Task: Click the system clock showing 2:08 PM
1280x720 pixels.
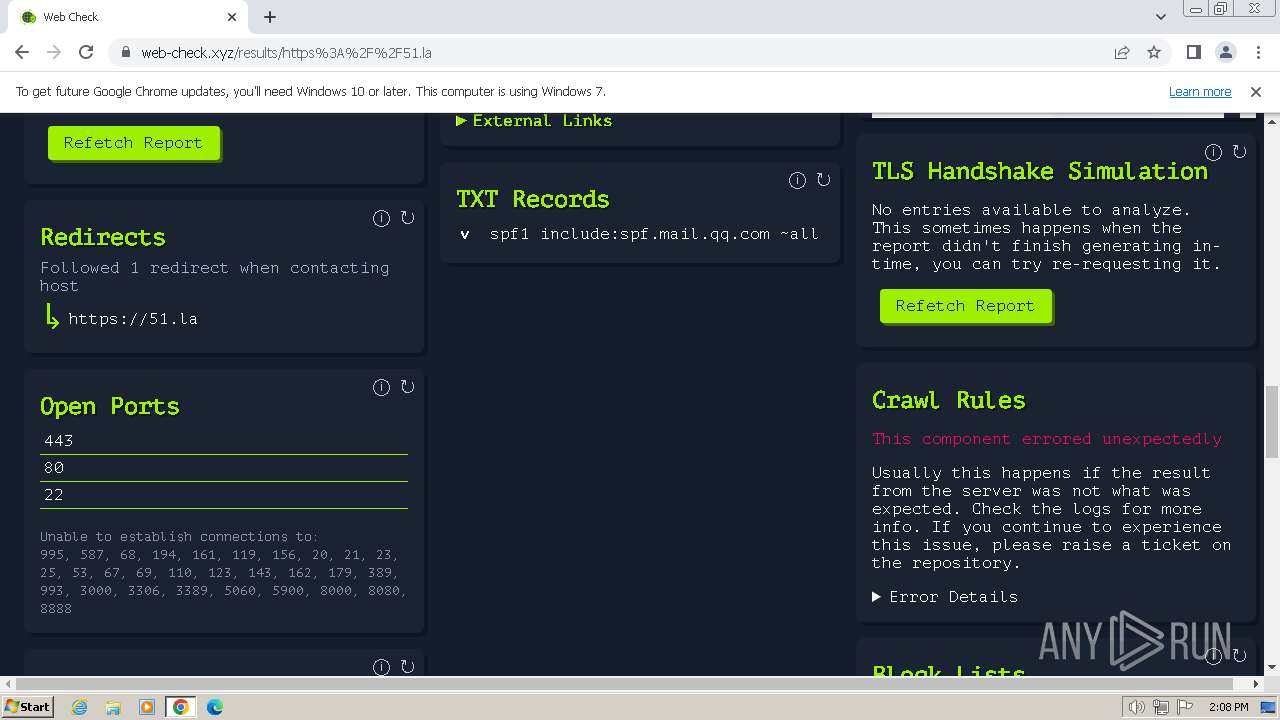Action: click(1228, 707)
